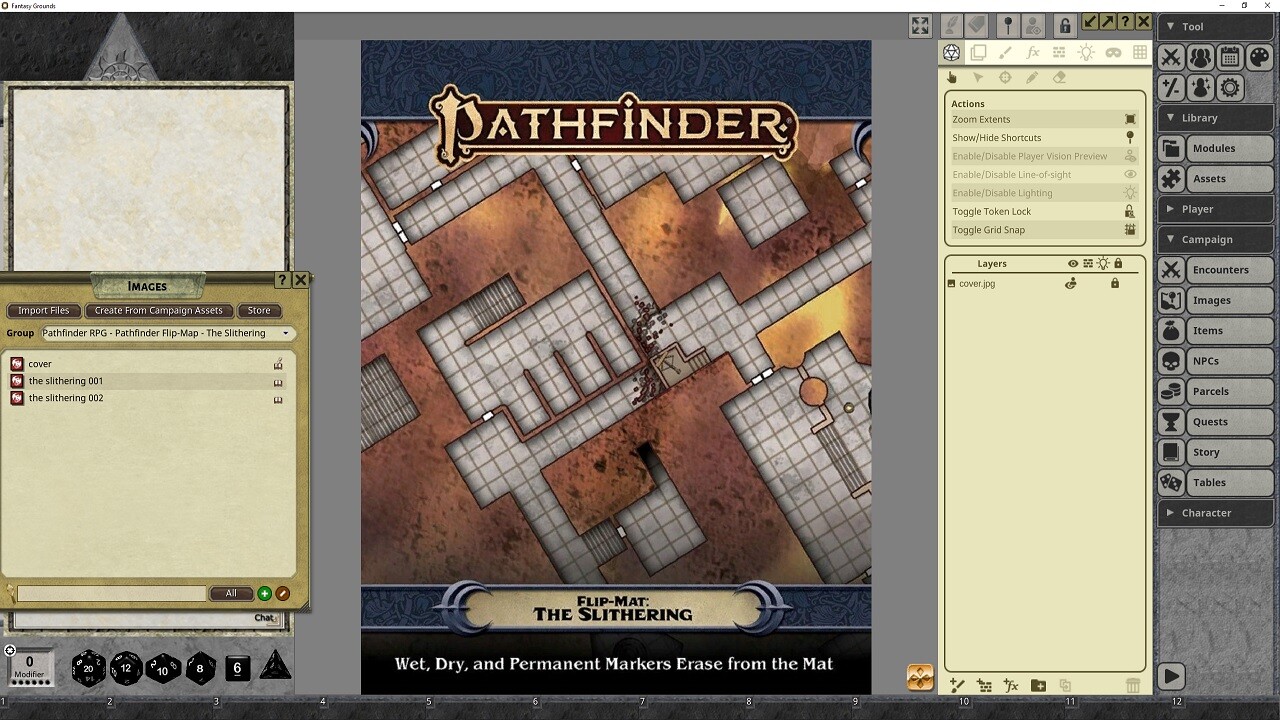
Task: Select the eraser tool in the image controls
Action: [x=1058, y=77]
